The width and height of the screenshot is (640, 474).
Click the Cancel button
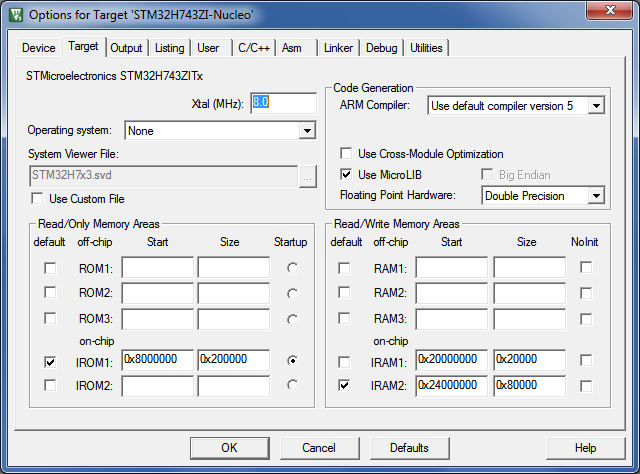[x=319, y=448]
